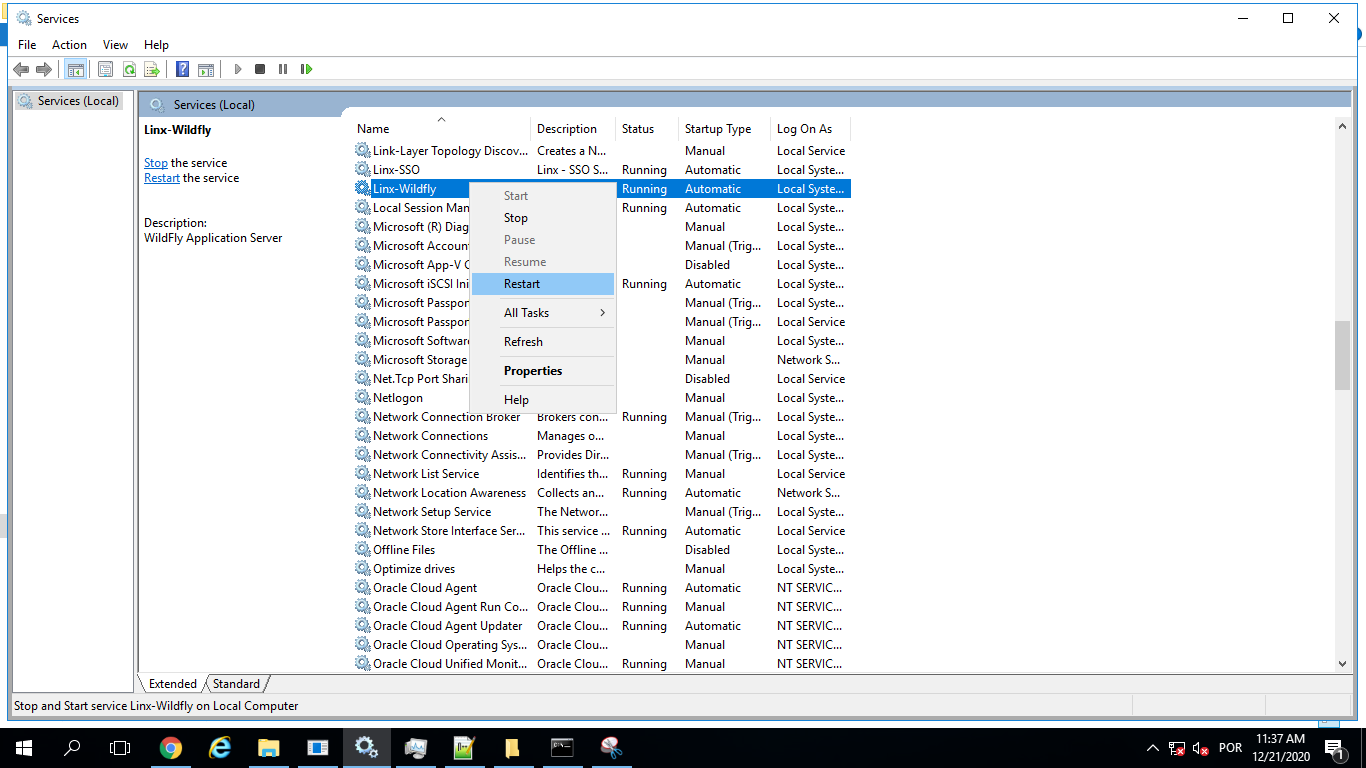Select the Network Location Awareness service
This screenshot has height=768, width=1366.
tap(602, 493)
